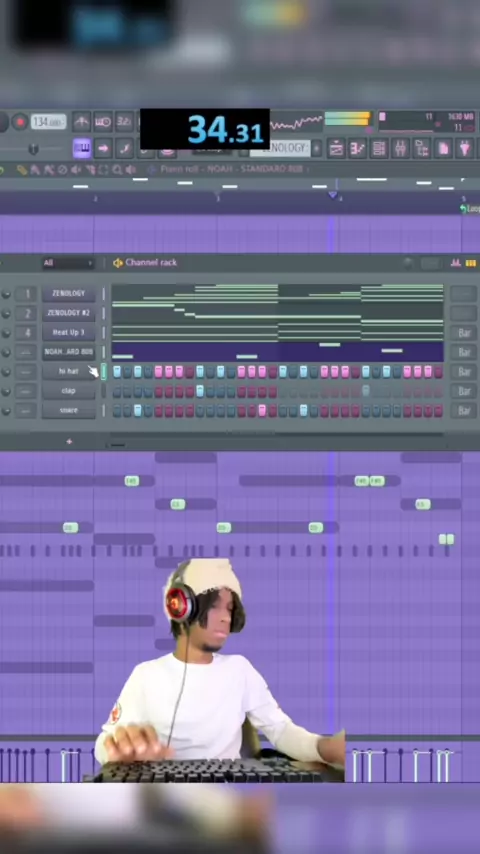
Task: Toggle the metronome icon
Action: tap(82, 121)
